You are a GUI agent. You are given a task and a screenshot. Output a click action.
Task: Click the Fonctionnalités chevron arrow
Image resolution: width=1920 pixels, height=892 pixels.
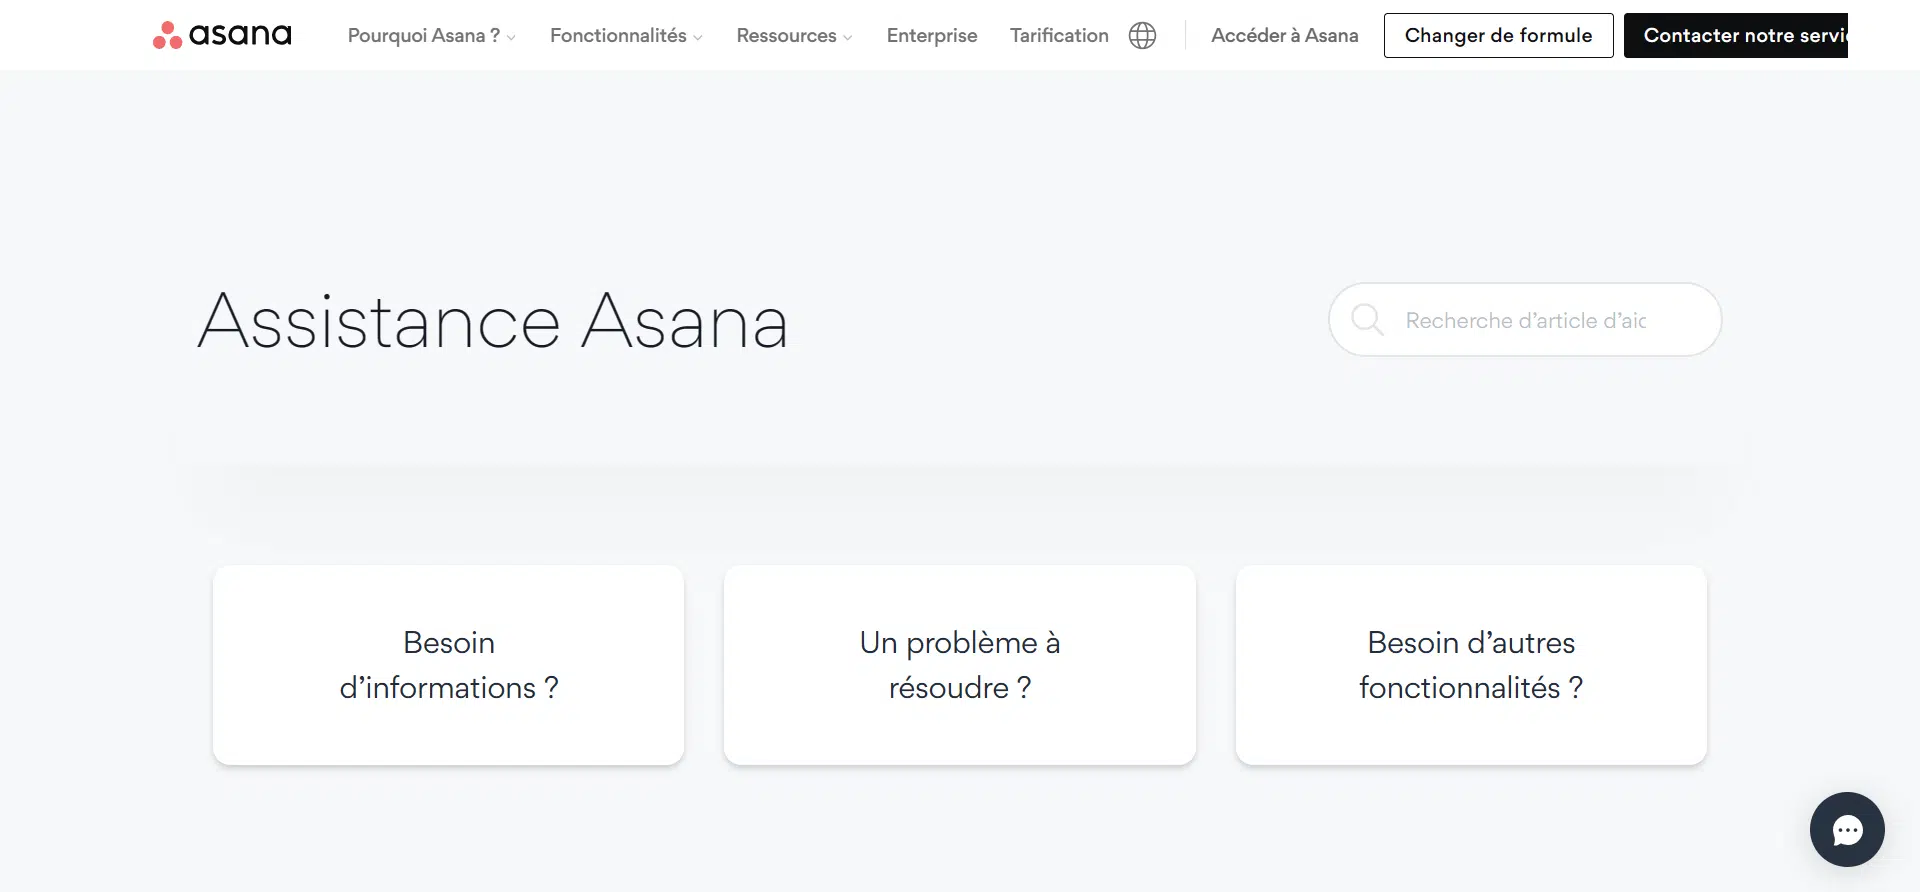698,37
